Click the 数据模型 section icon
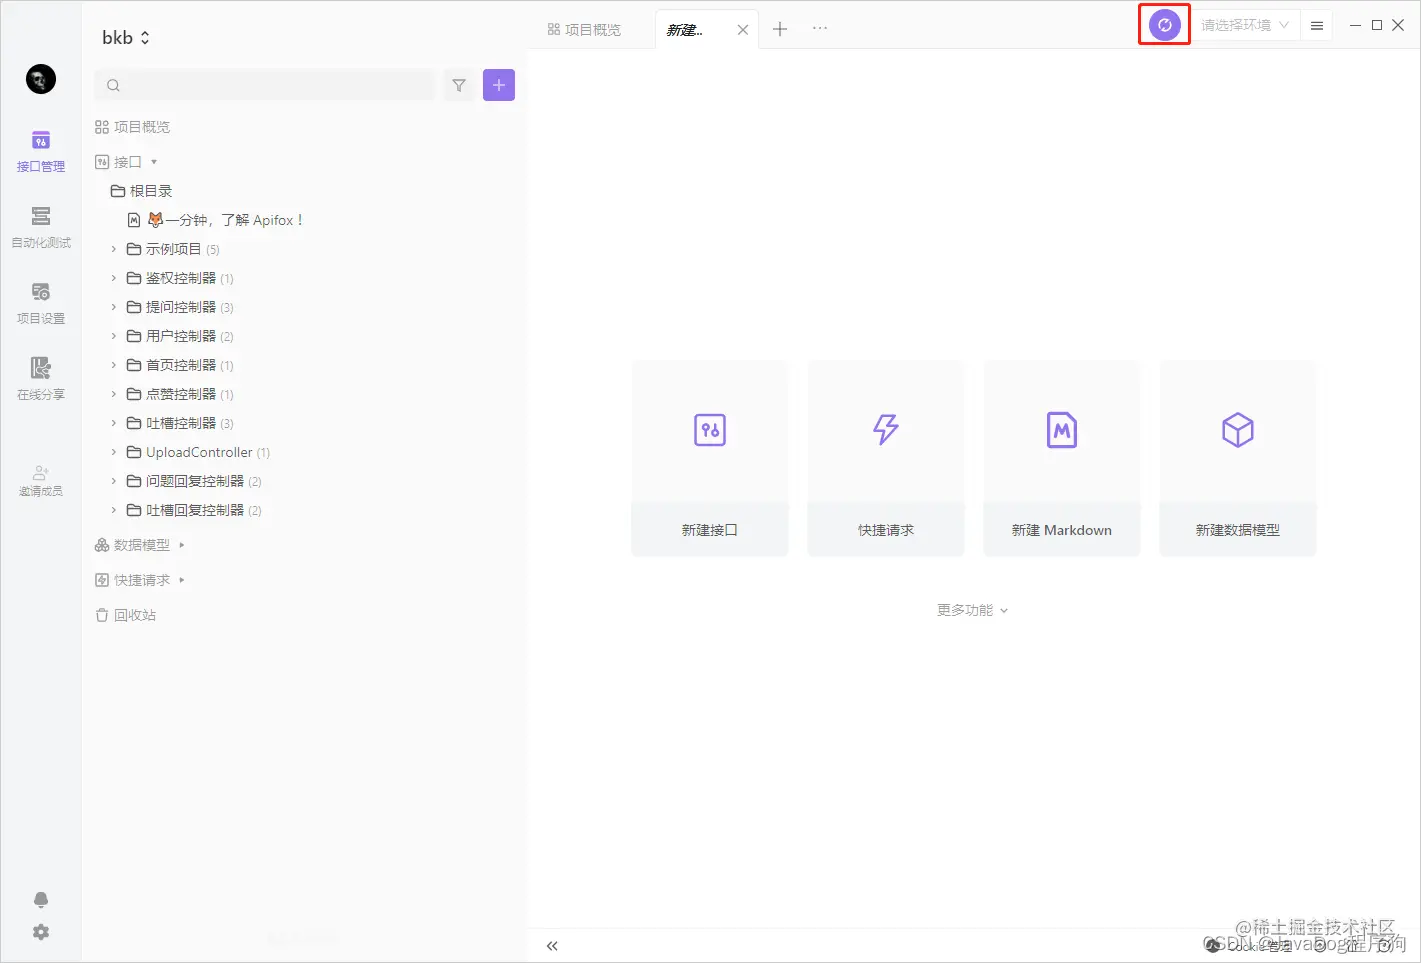Screen dimensions: 1421x963 [x=102, y=545]
